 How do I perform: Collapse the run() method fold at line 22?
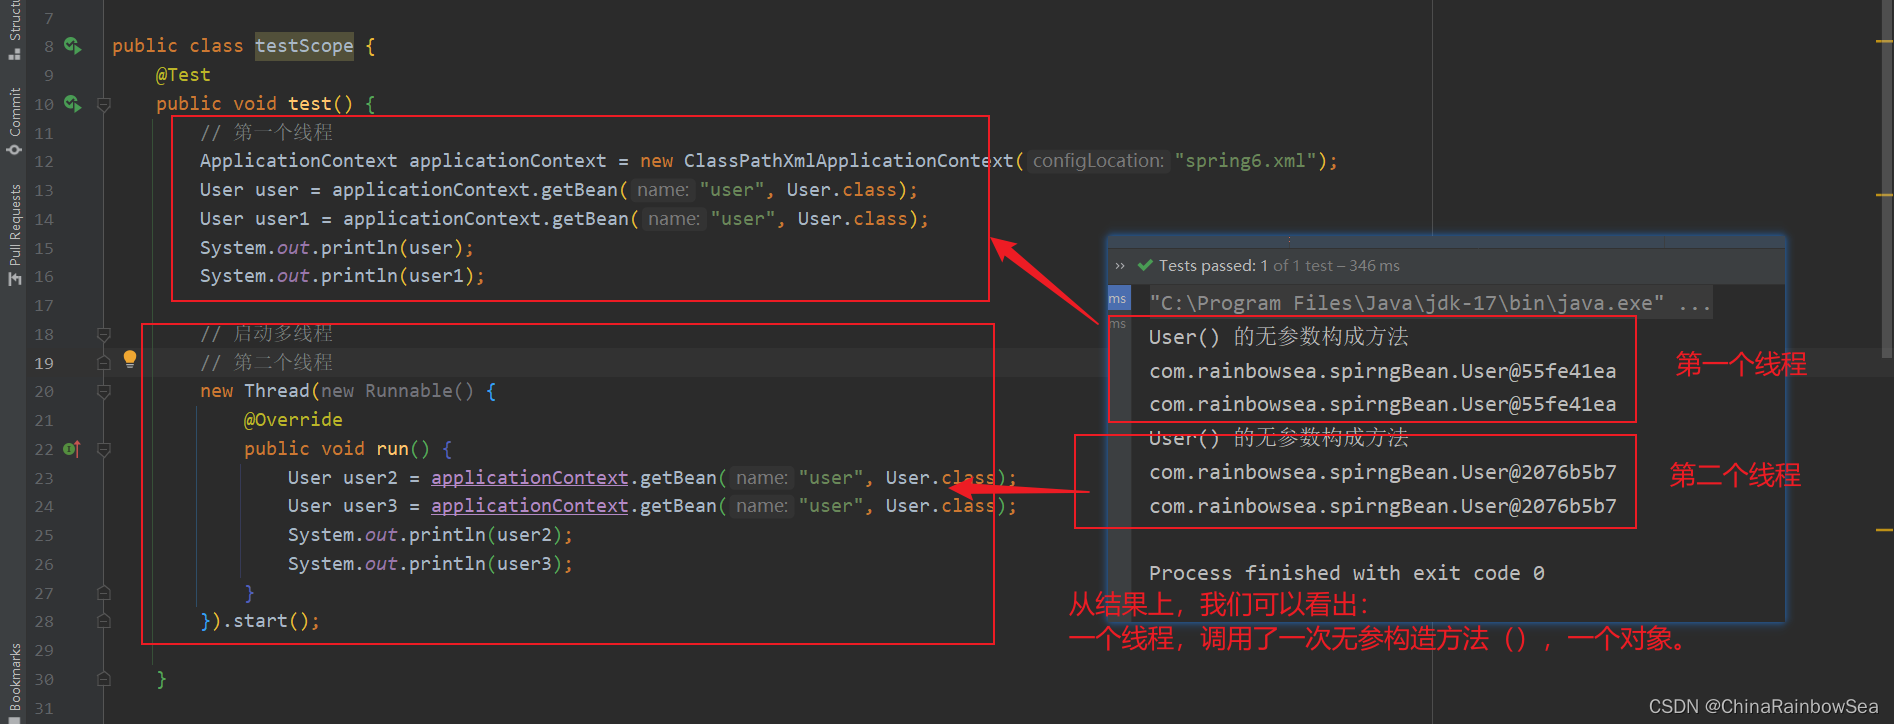[104, 450]
